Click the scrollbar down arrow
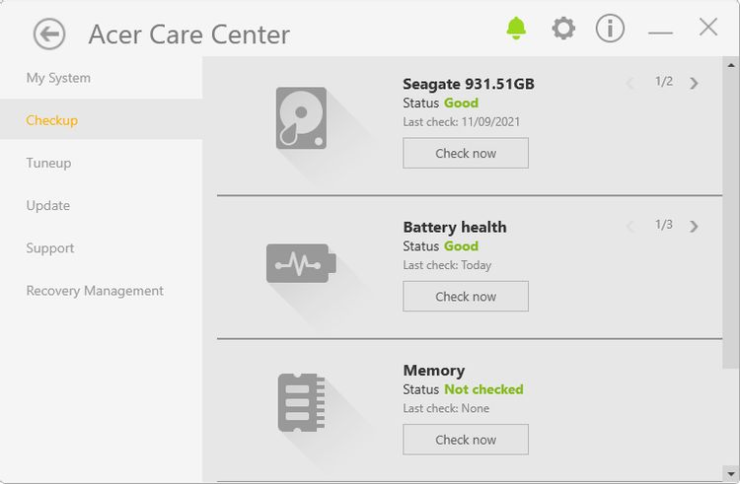The height and width of the screenshot is (484, 740). tap(731, 474)
